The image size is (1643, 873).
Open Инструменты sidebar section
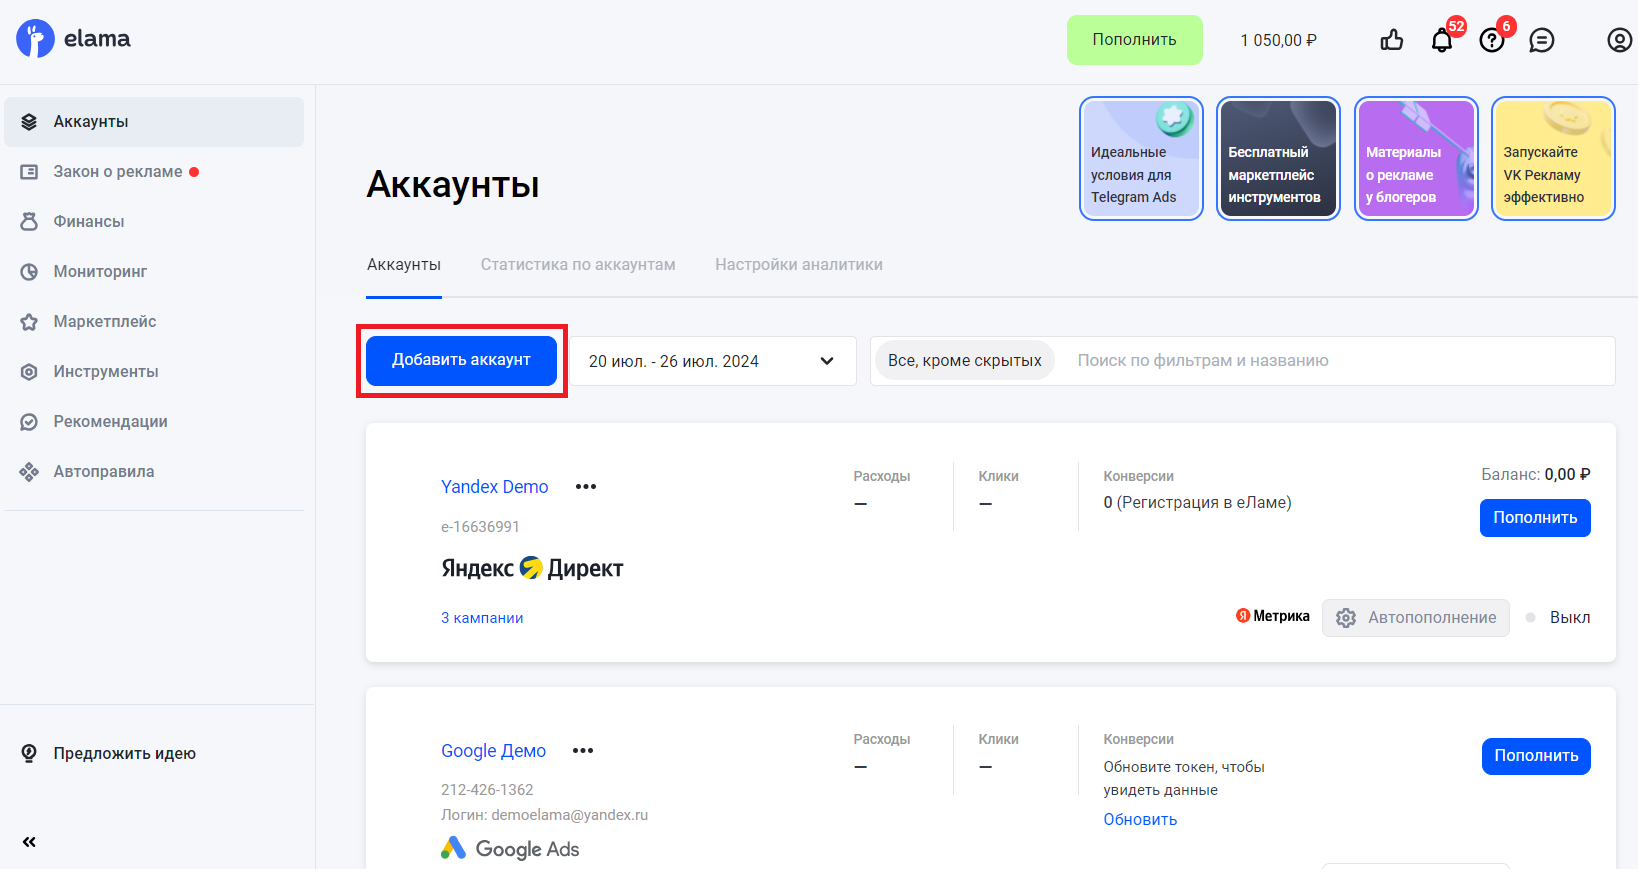tap(154, 372)
